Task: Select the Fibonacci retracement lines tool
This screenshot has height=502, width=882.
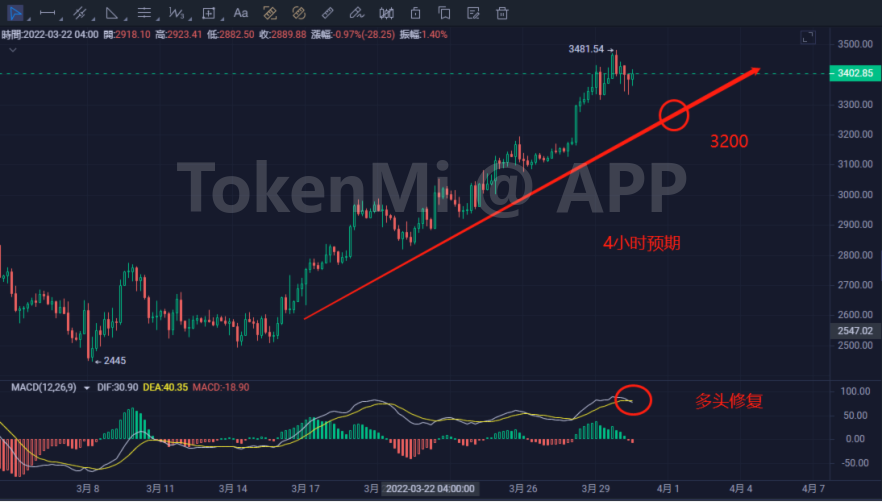Action: [x=144, y=12]
